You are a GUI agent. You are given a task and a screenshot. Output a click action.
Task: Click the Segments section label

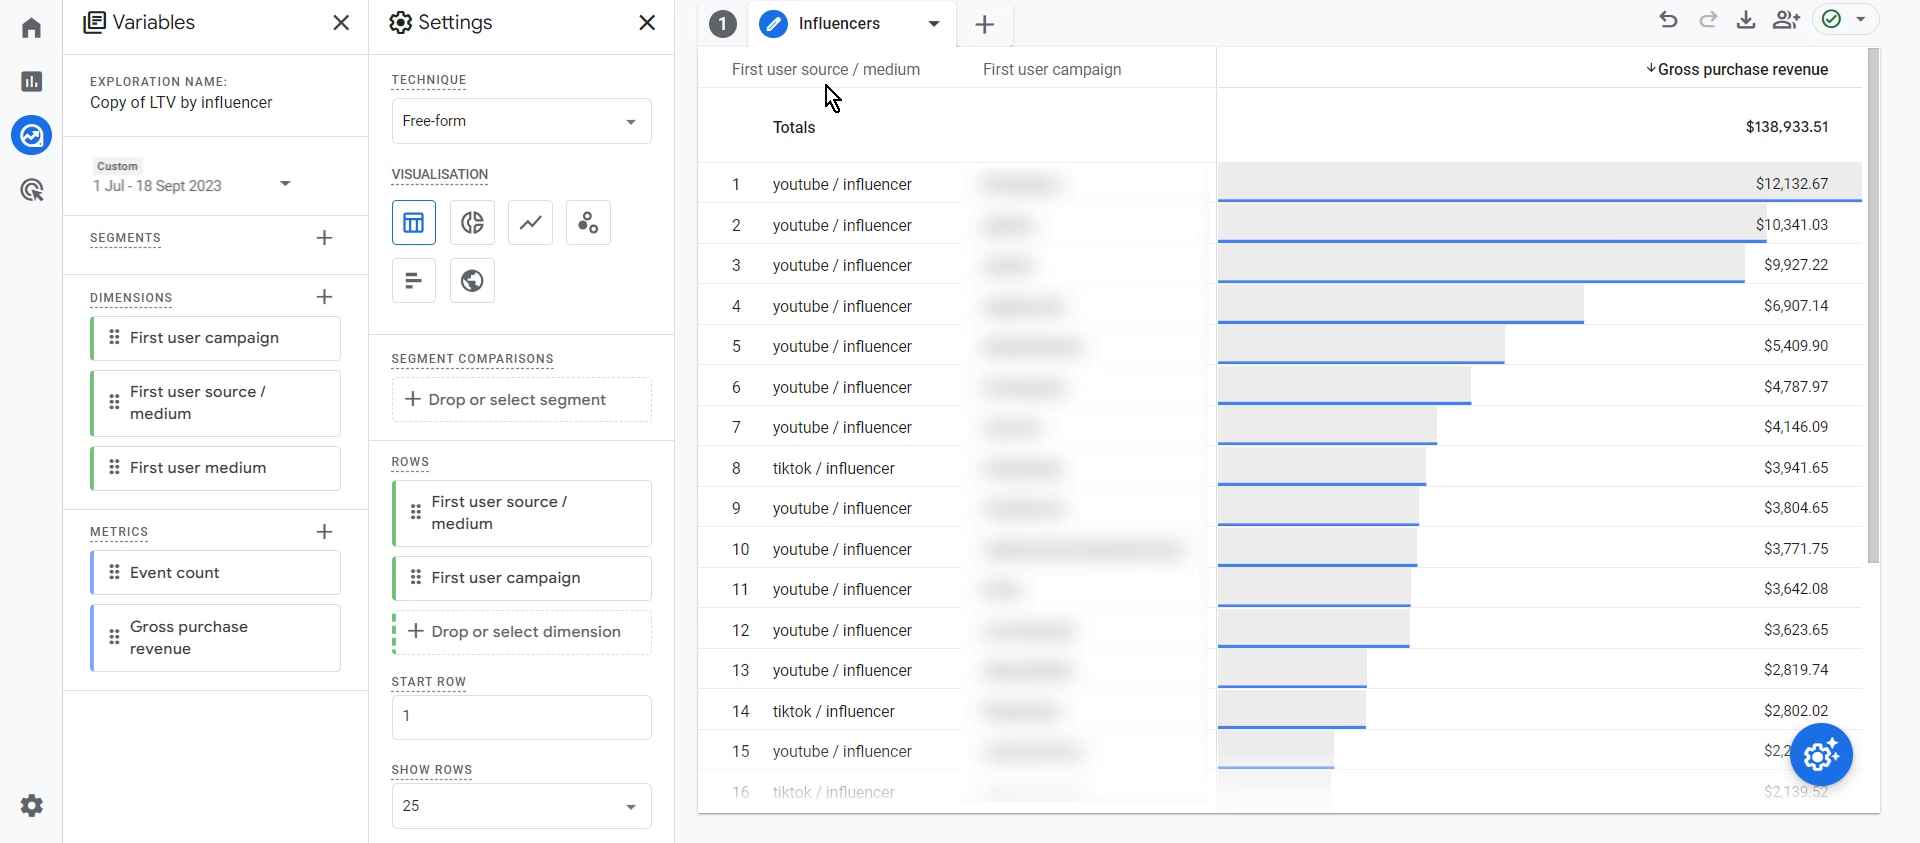125,238
